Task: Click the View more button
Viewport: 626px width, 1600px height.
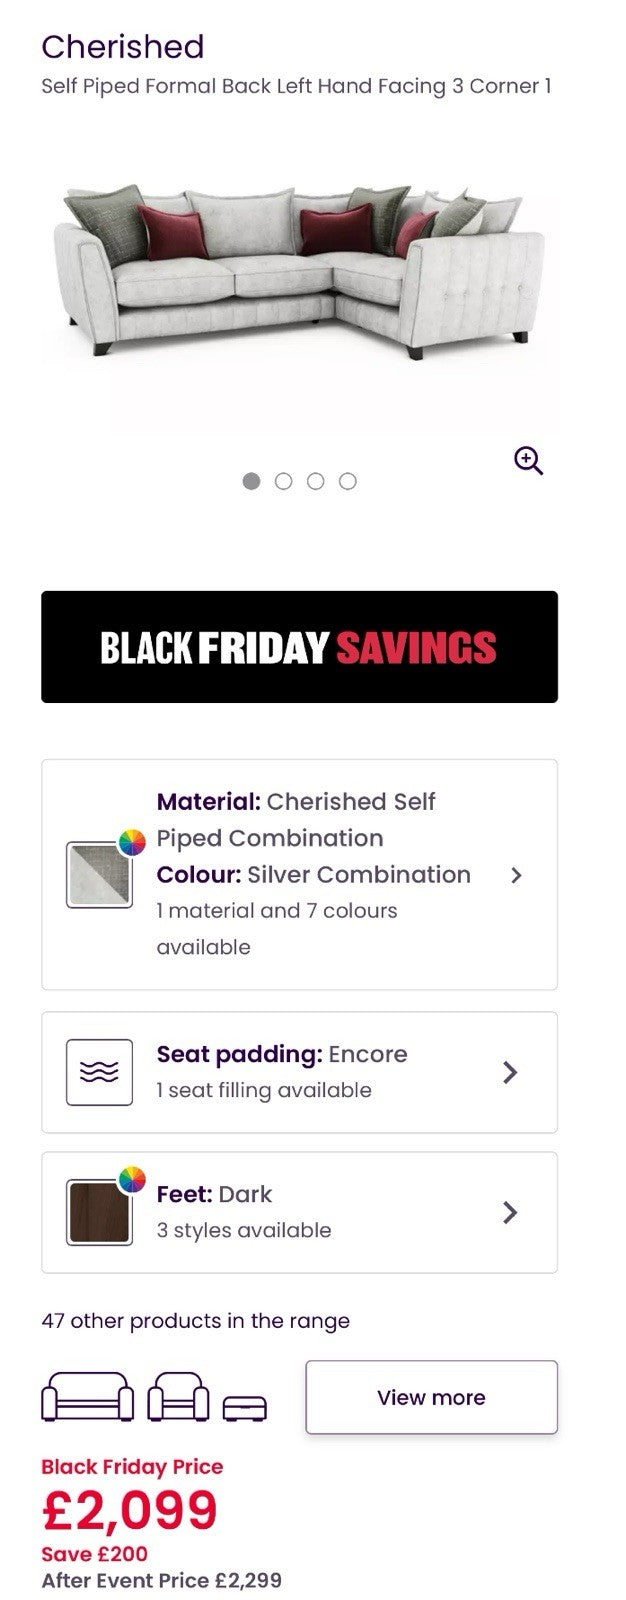Action: pyautogui.click(x=431, y=1397)
